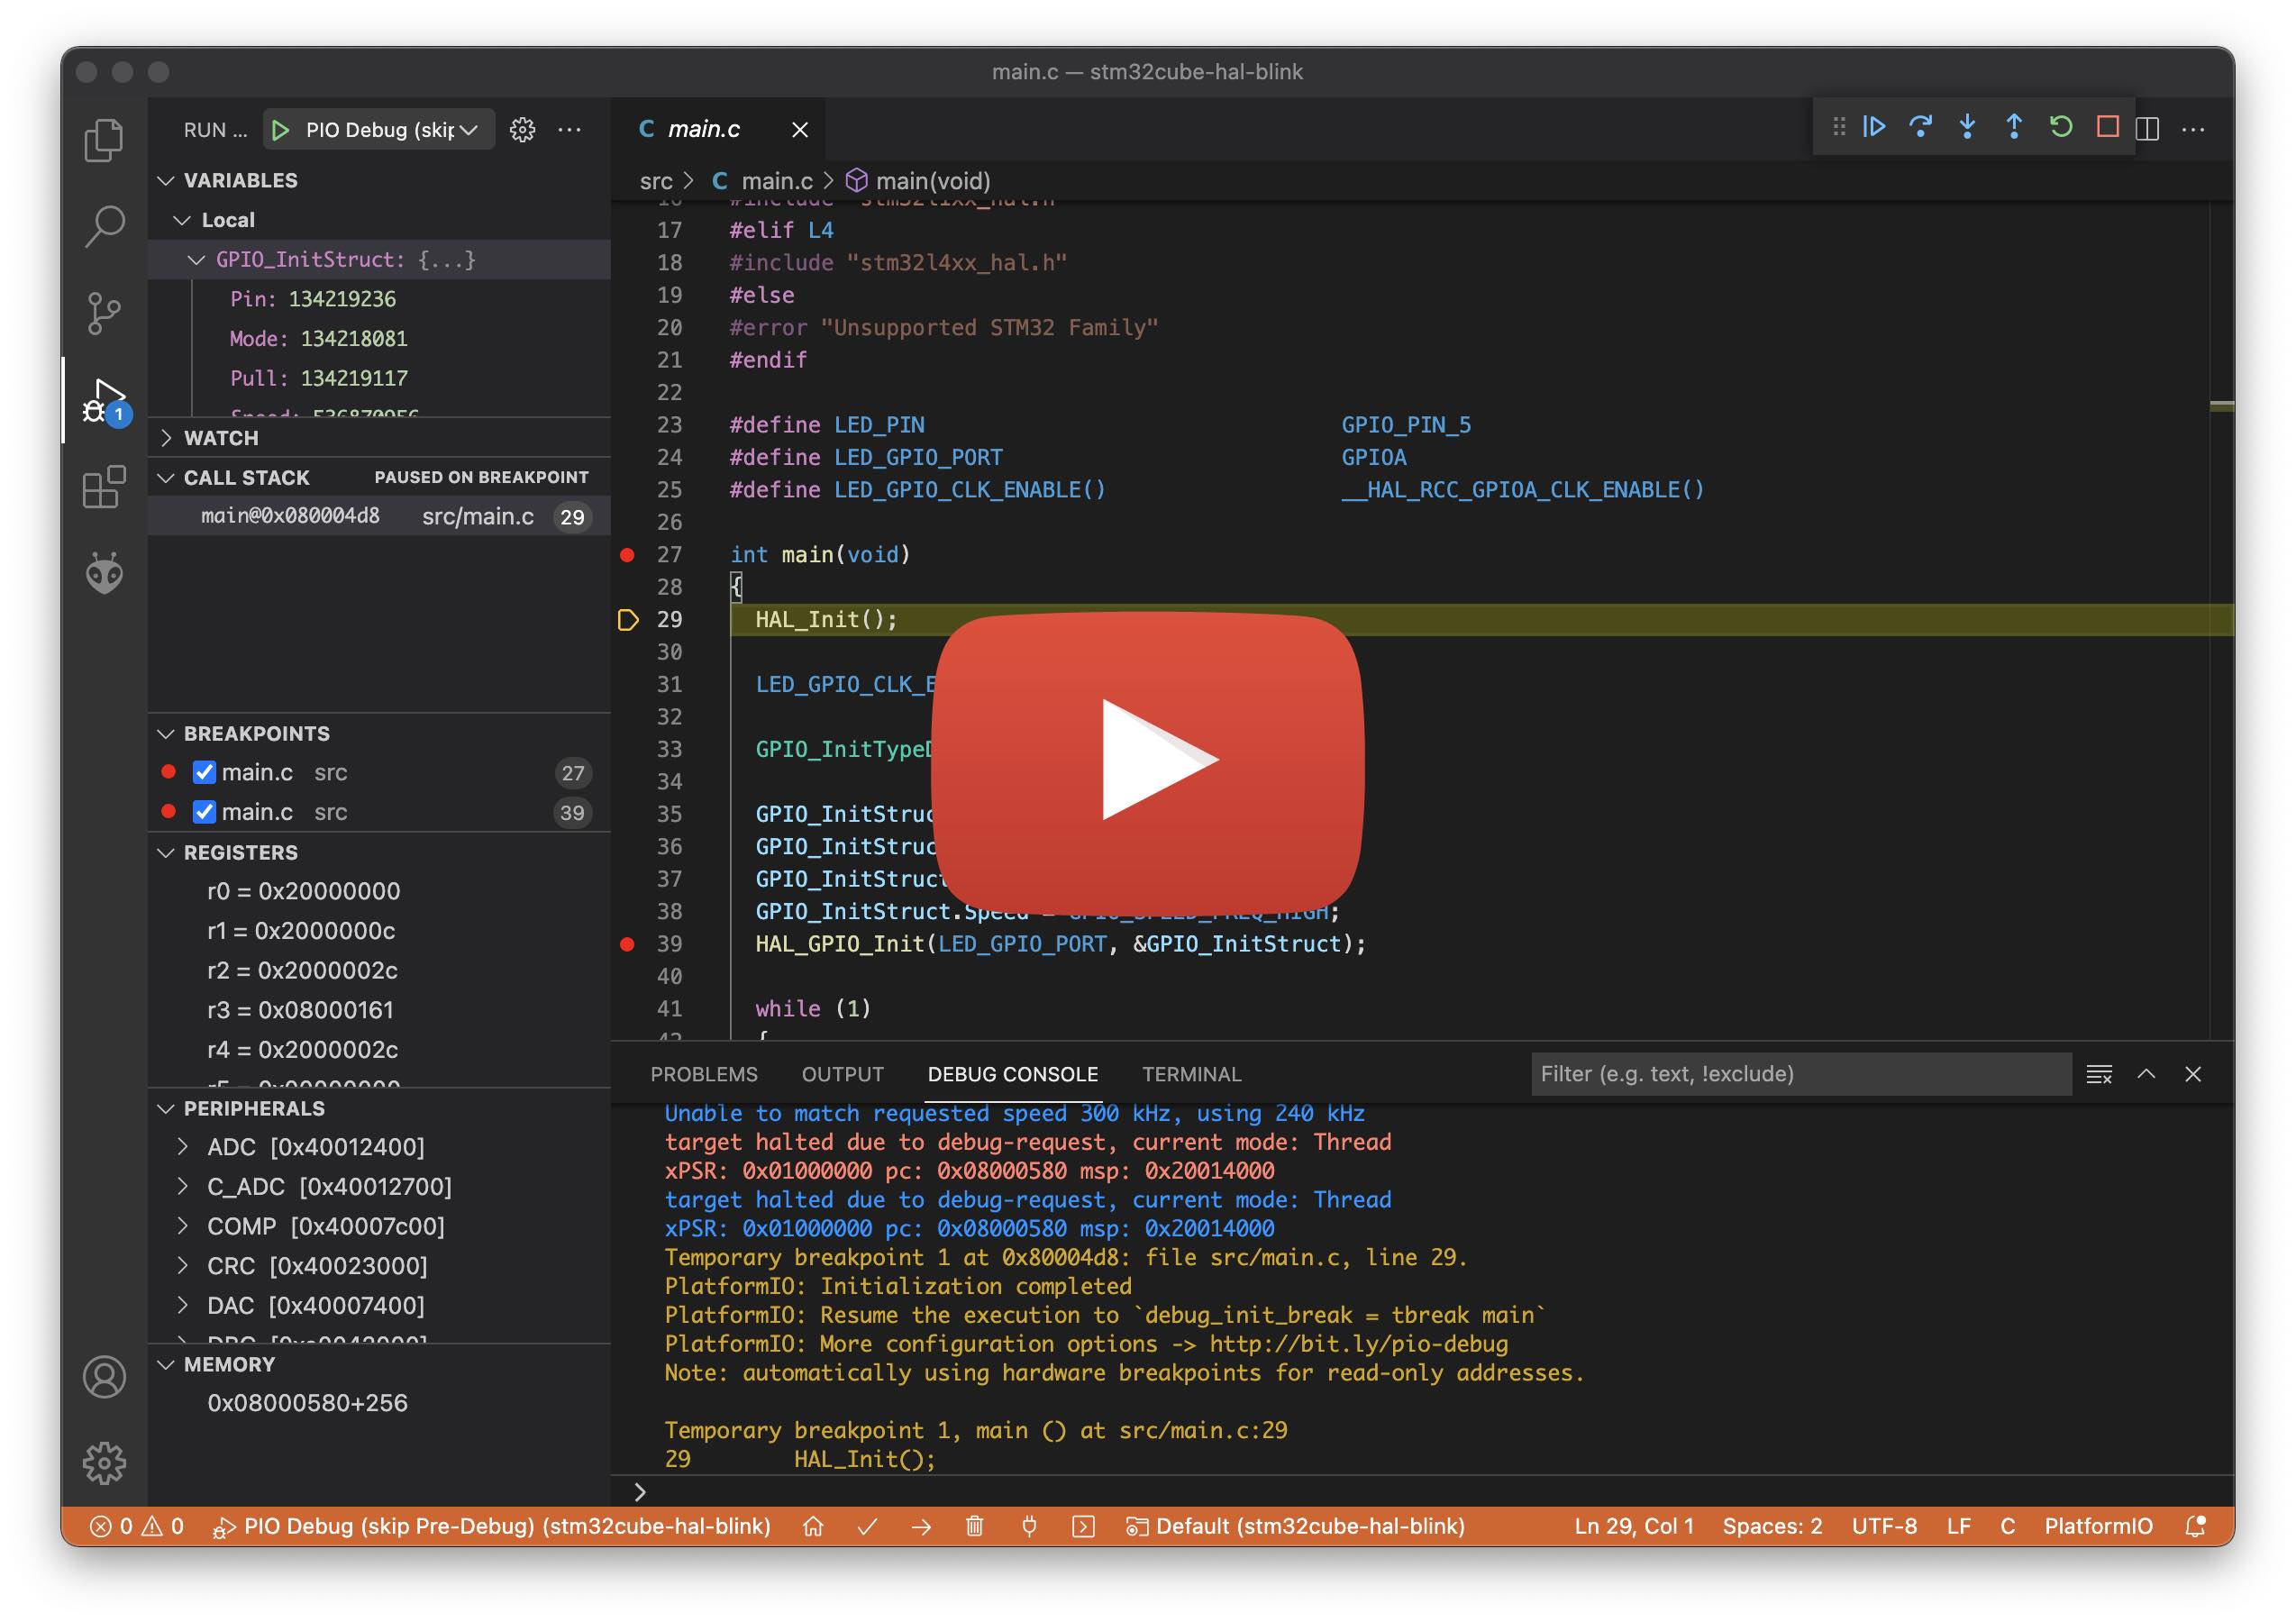Open editor more actions ellipsis
2296x1622 pixels.
pos(2193,129)
